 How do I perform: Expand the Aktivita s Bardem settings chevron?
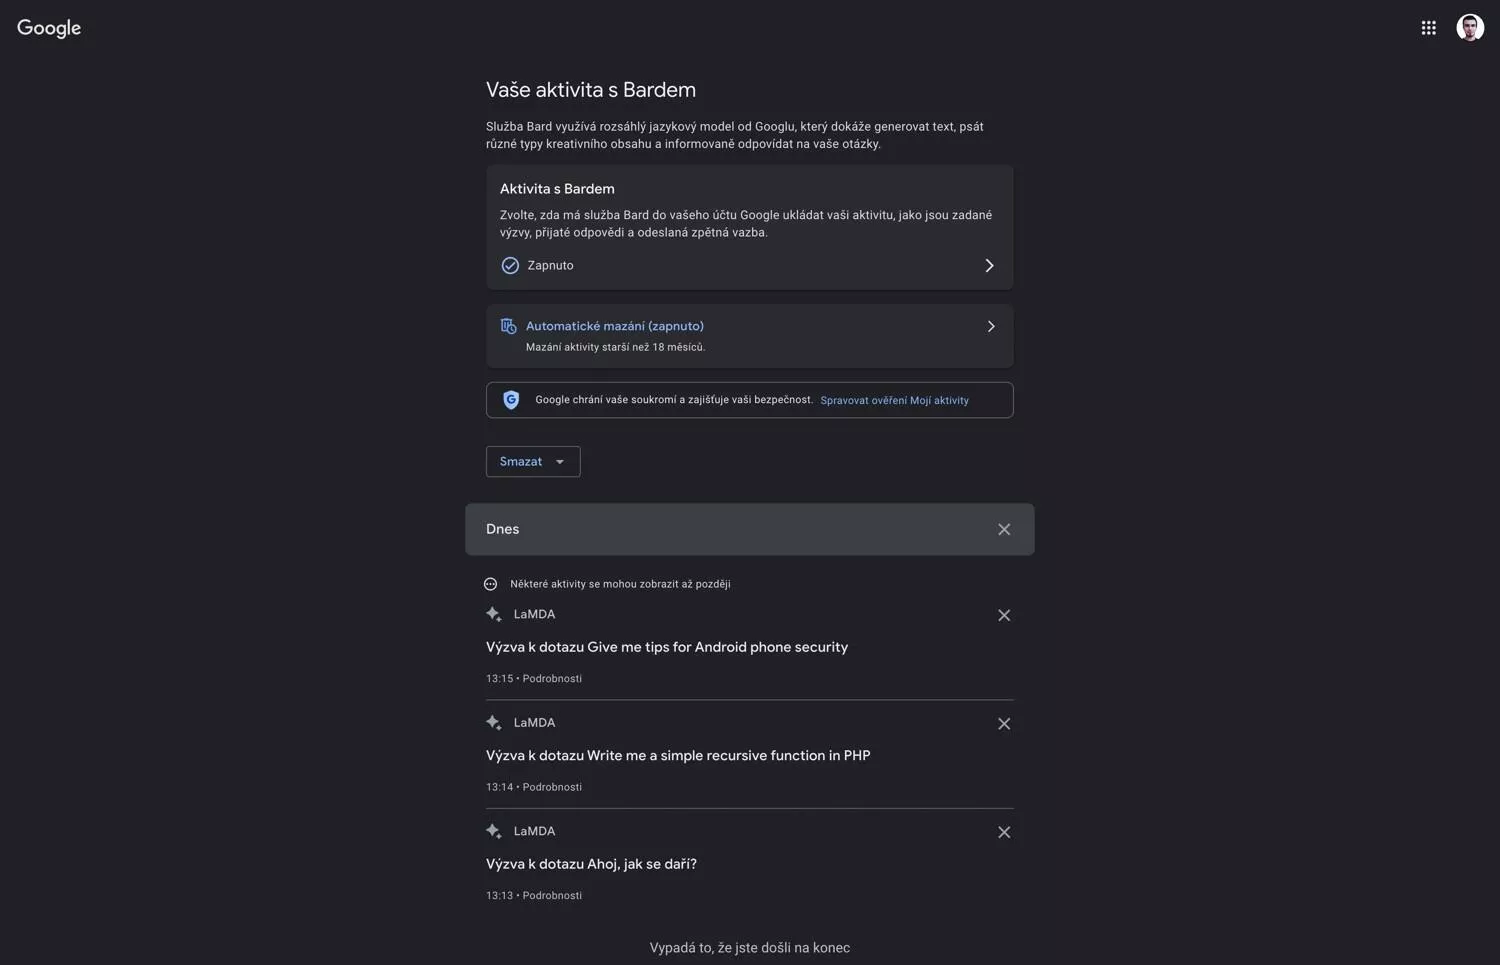(x=989, y=265)
